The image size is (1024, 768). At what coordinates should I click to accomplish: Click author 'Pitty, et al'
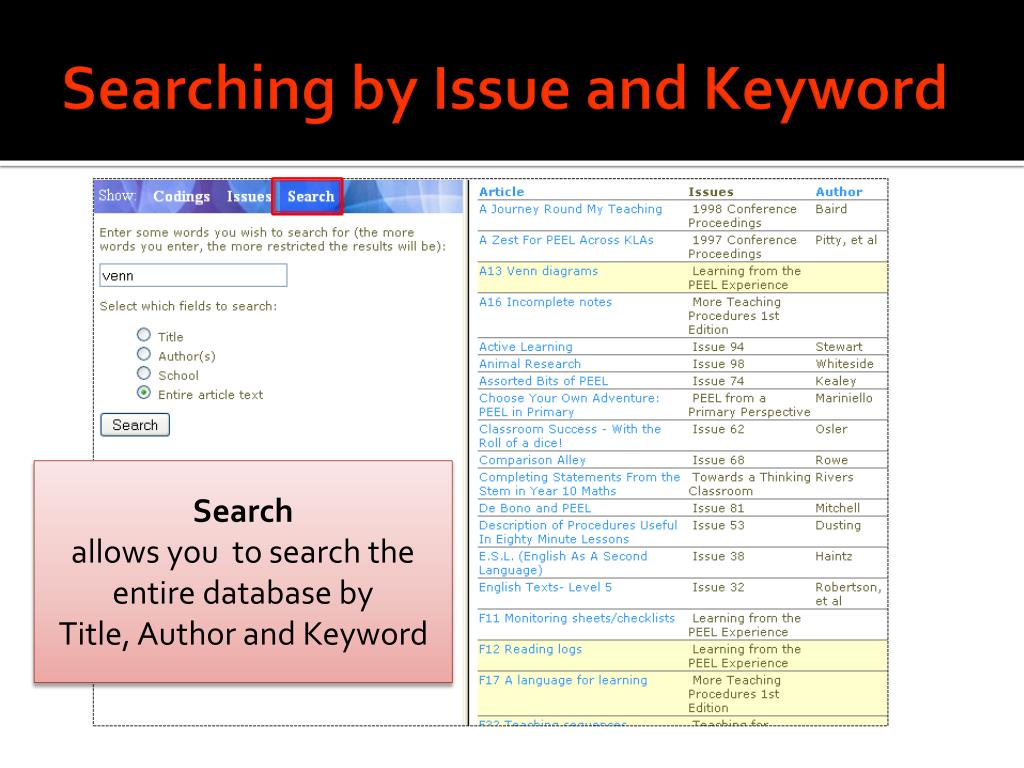pyautogui.click(x=846, y=240)
